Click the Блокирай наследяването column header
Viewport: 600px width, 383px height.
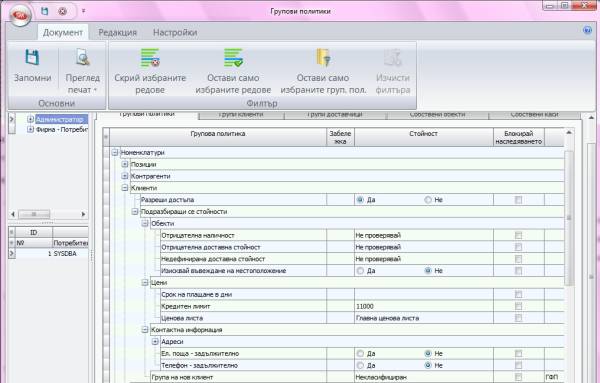[518, 137]
